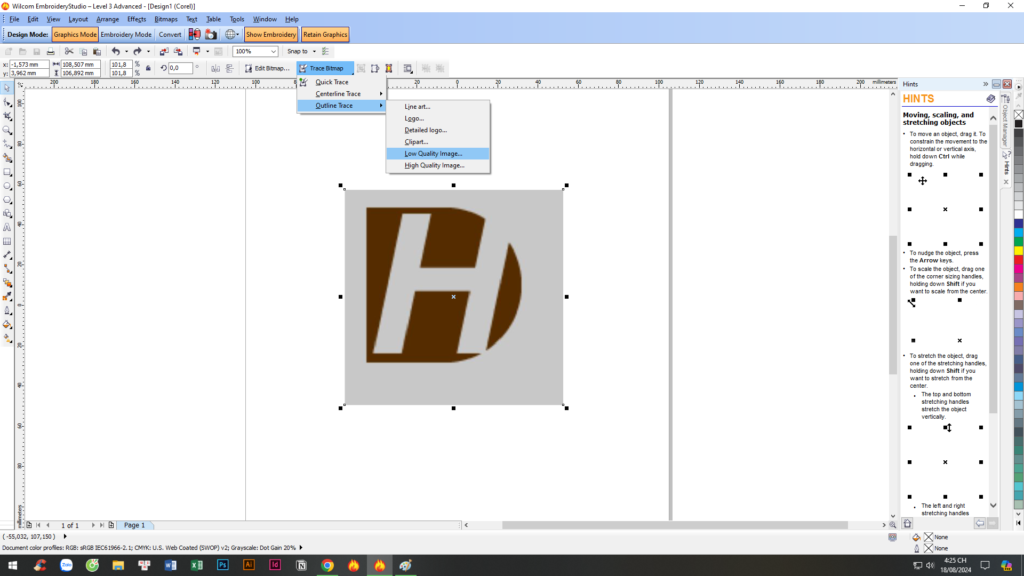
Task: Click the Import icon in the toolbar
Action: 163,51
